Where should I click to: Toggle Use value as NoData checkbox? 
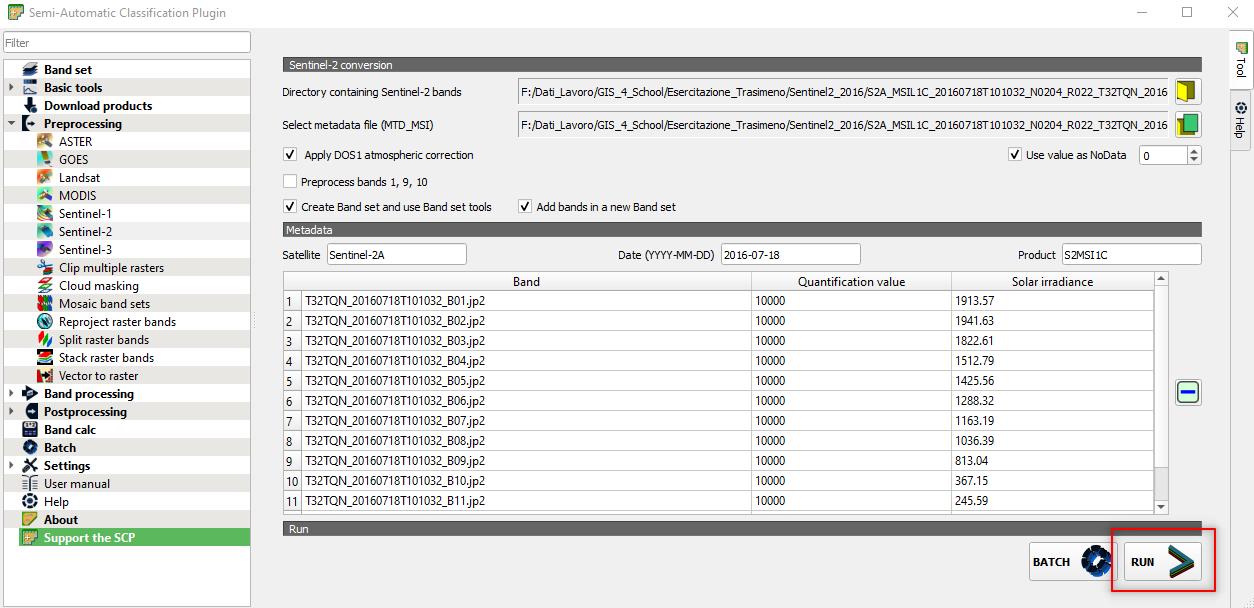pos(1015,155)
